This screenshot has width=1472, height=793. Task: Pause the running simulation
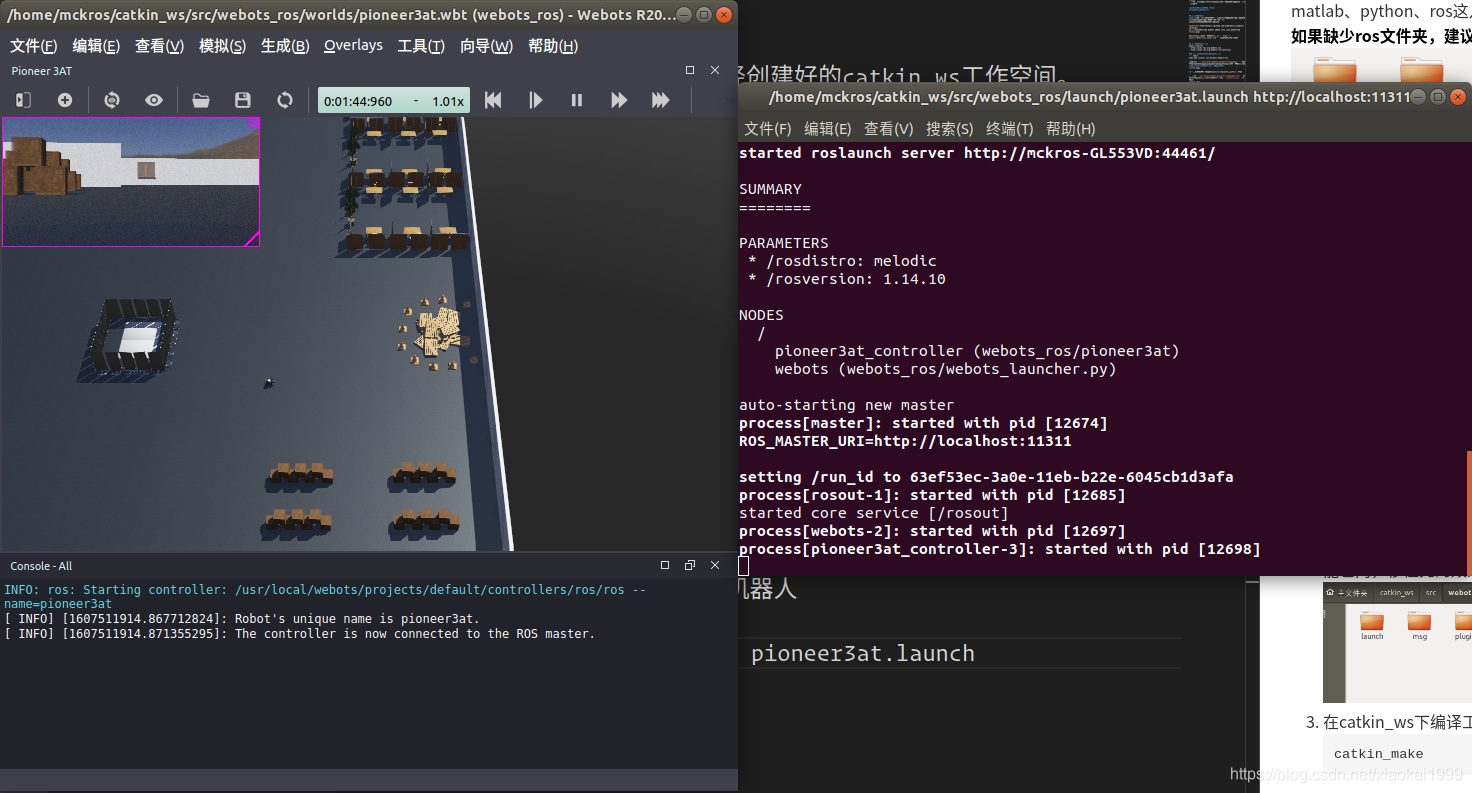coord(577,100)
